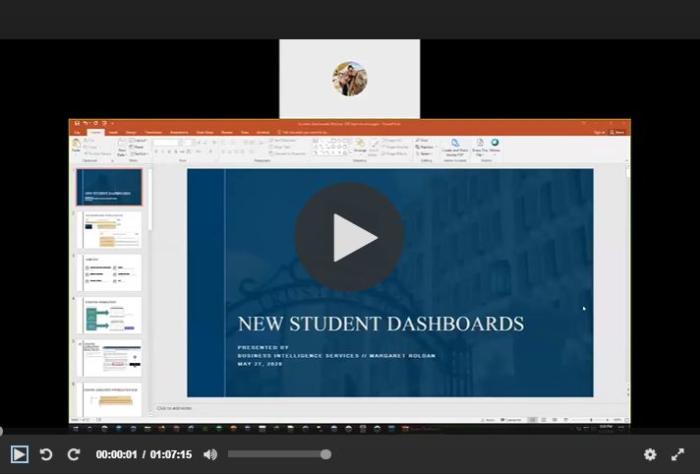
Task: Switch to the Insert ribbon tab
Action: (113, 133)
